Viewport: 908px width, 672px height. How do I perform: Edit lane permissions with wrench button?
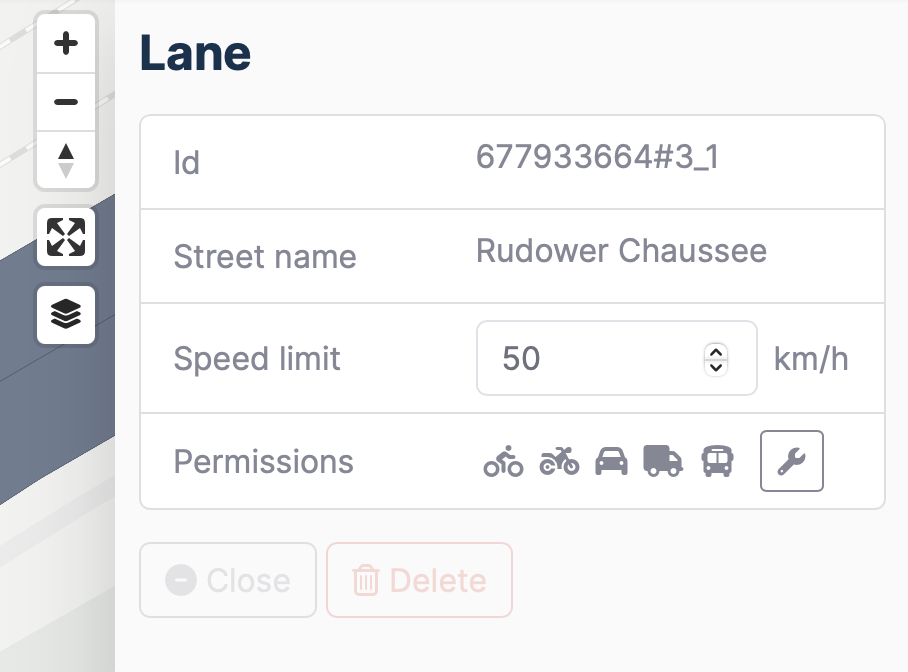(x=791, y=461)
